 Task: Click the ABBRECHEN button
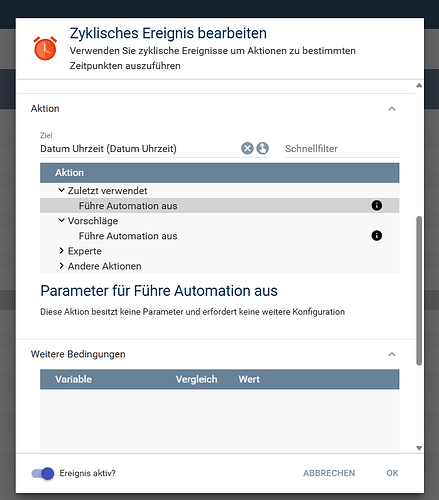(329, 473)
